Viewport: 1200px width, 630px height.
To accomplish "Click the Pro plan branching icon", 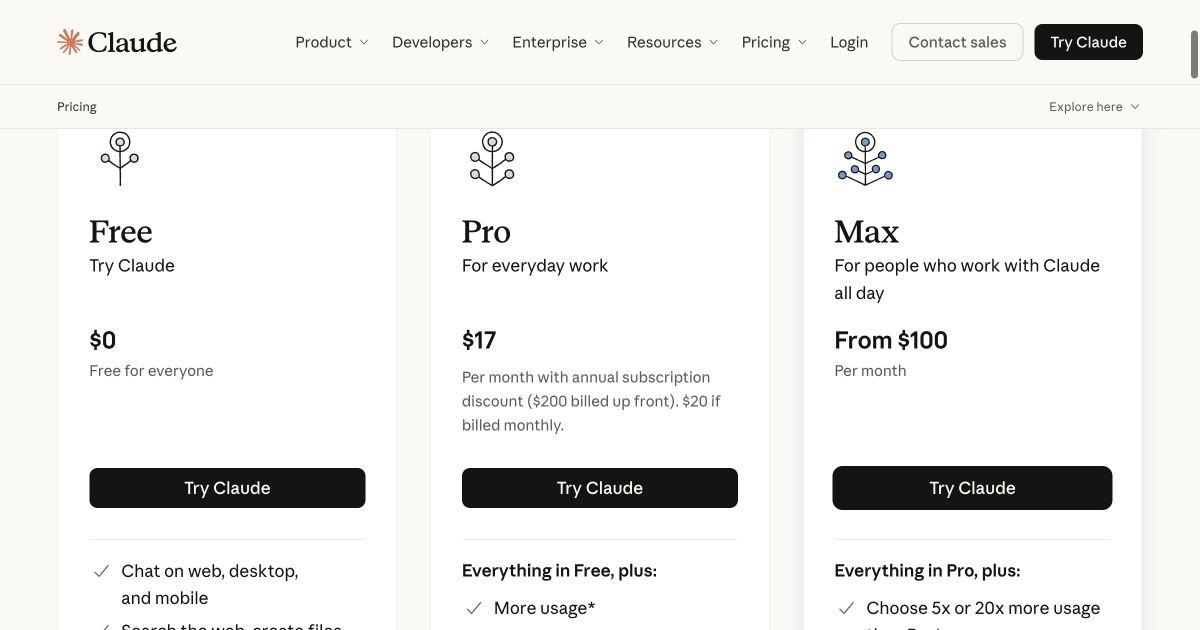I will 492,158.
